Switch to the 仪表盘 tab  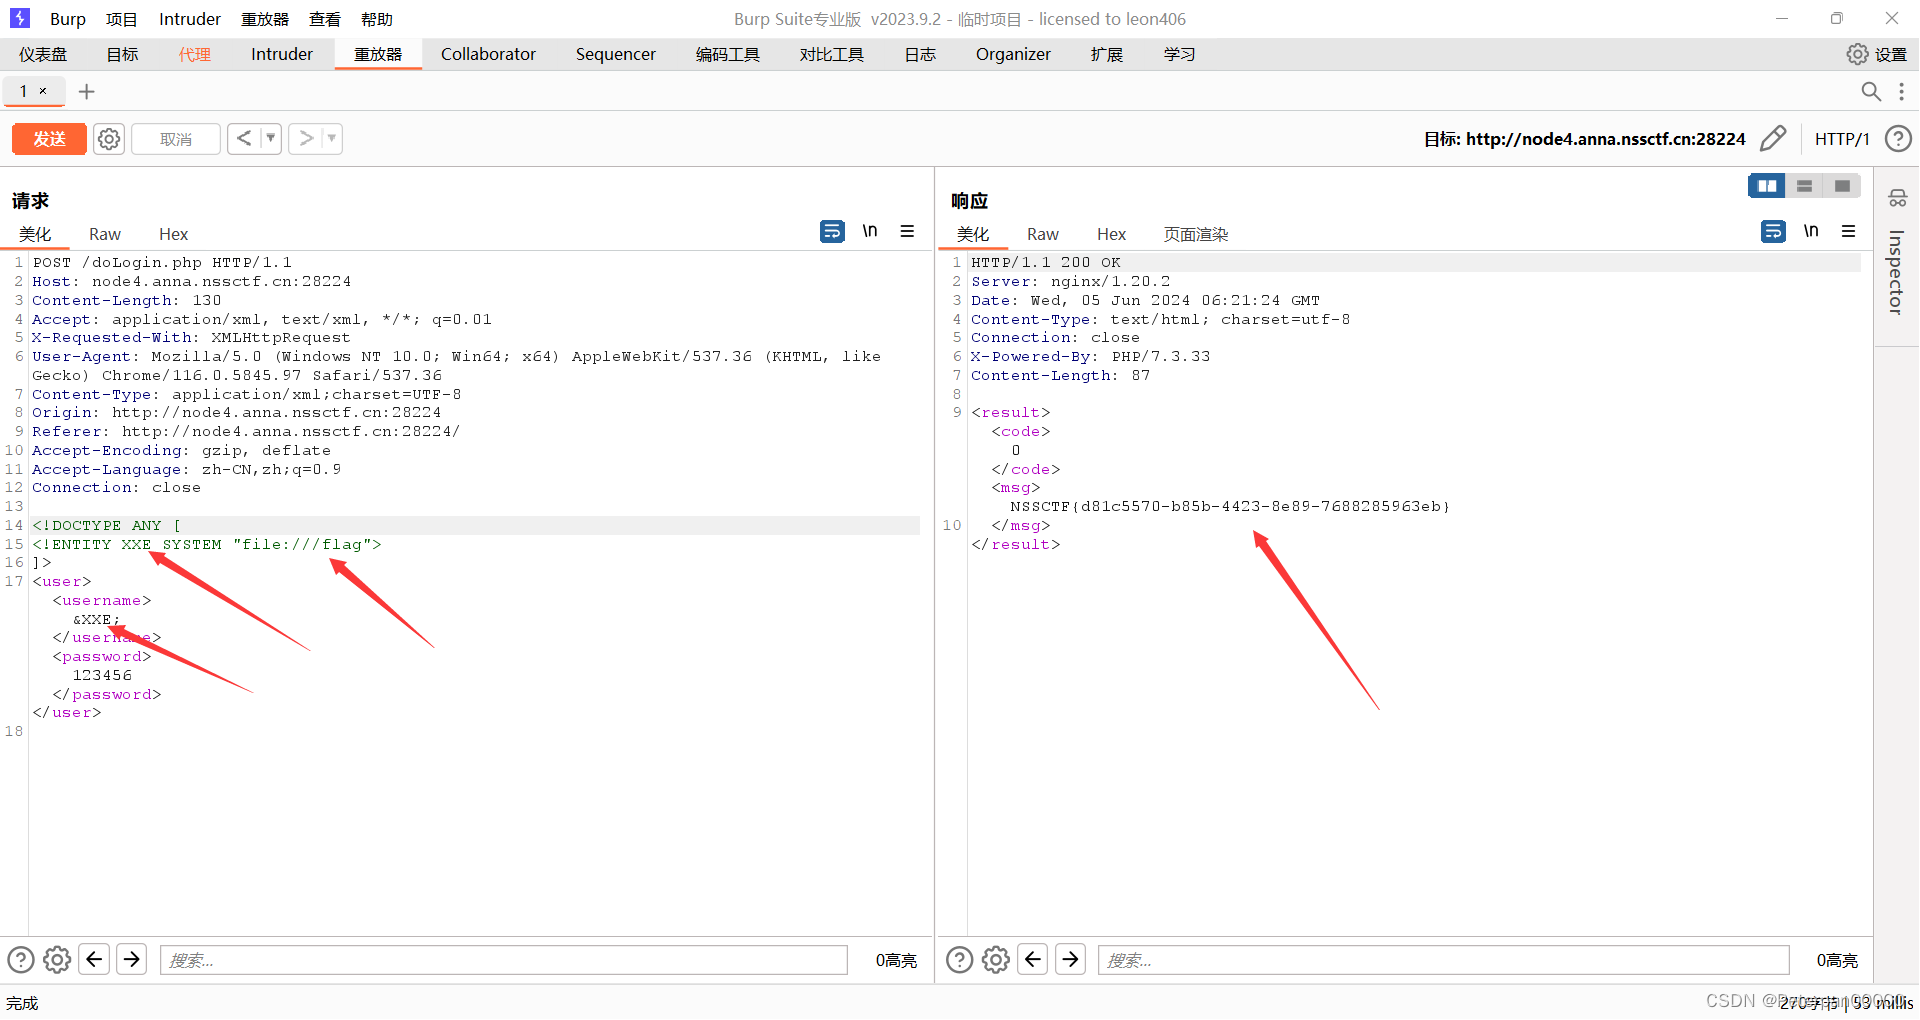[x=43, y=54]
